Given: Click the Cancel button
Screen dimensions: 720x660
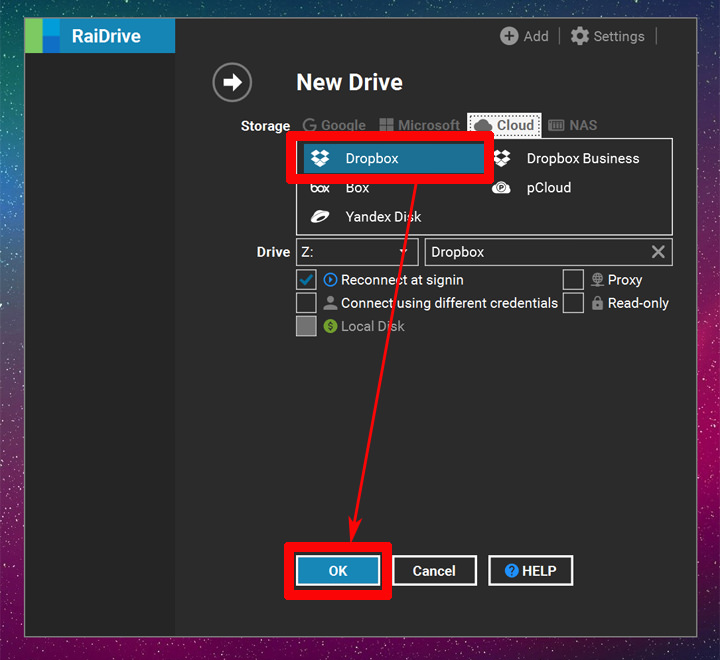Looking at the screenshot, I should (x=434, y=570).
